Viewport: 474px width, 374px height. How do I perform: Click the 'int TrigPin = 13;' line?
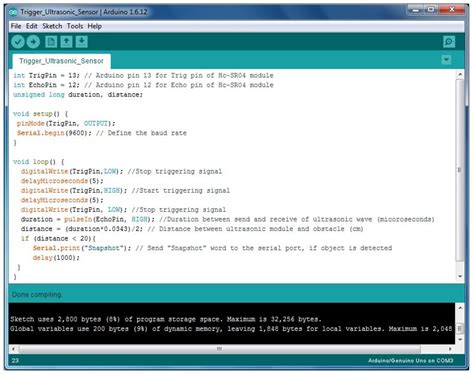tap(143, 75)
